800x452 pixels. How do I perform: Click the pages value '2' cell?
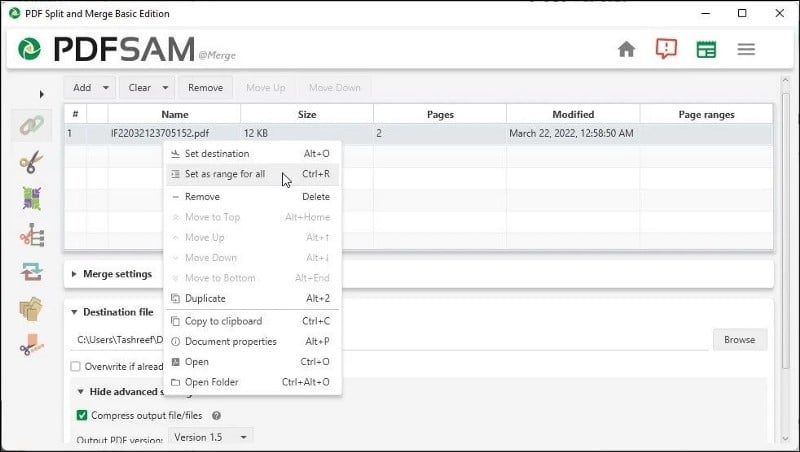[x=440, y=134]
